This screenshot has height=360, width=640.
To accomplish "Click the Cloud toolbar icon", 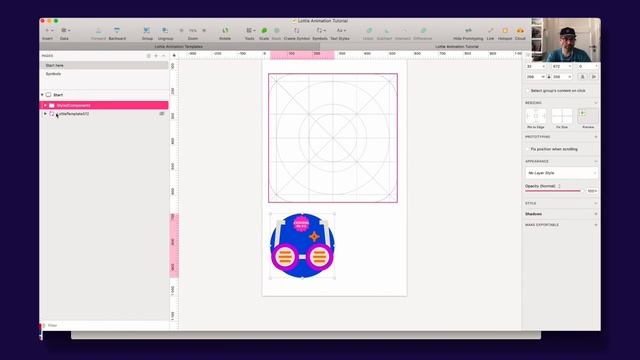I will (x=520, y=31).
